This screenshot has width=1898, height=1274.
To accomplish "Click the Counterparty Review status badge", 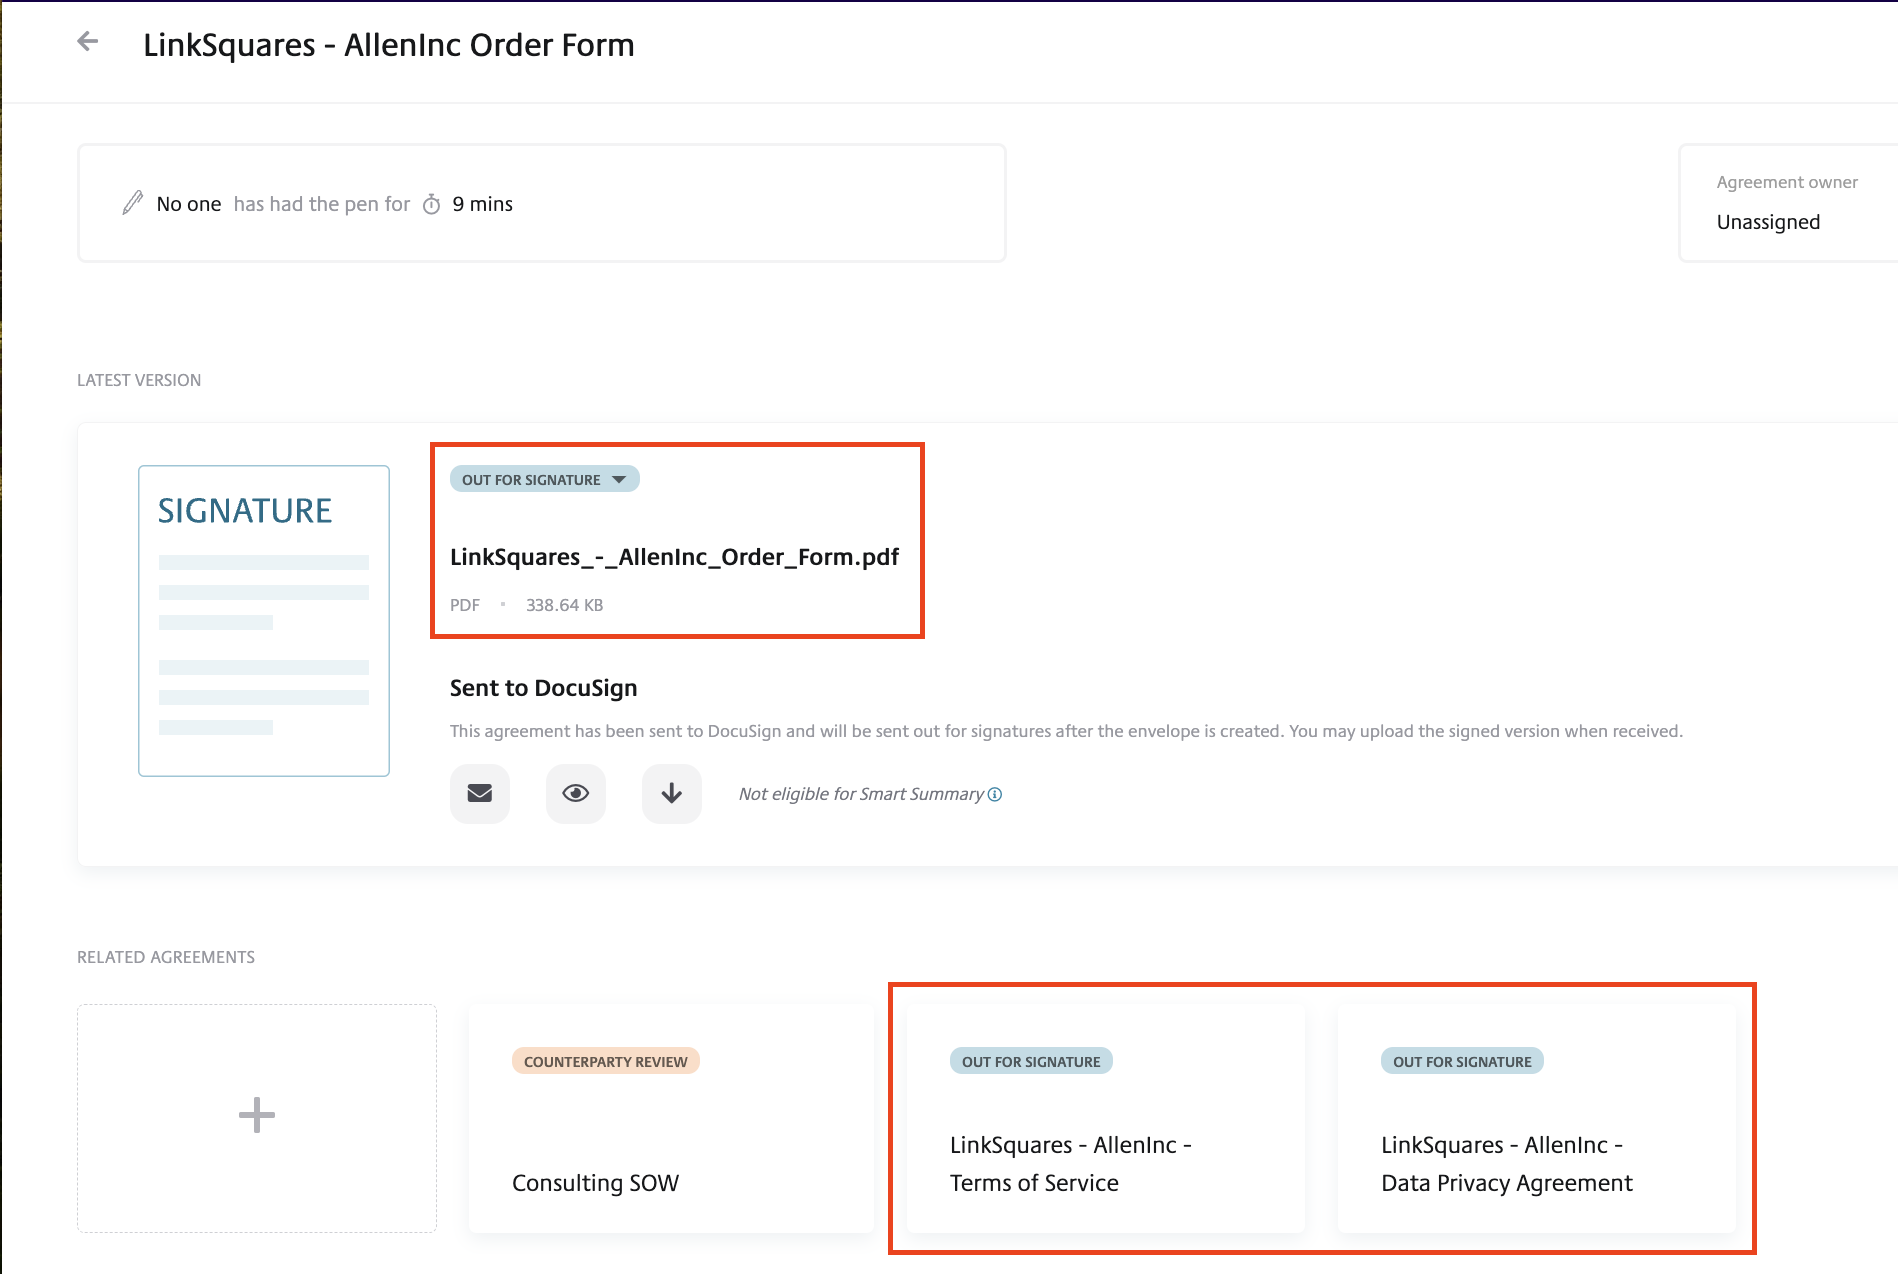I will [606, 1061].
